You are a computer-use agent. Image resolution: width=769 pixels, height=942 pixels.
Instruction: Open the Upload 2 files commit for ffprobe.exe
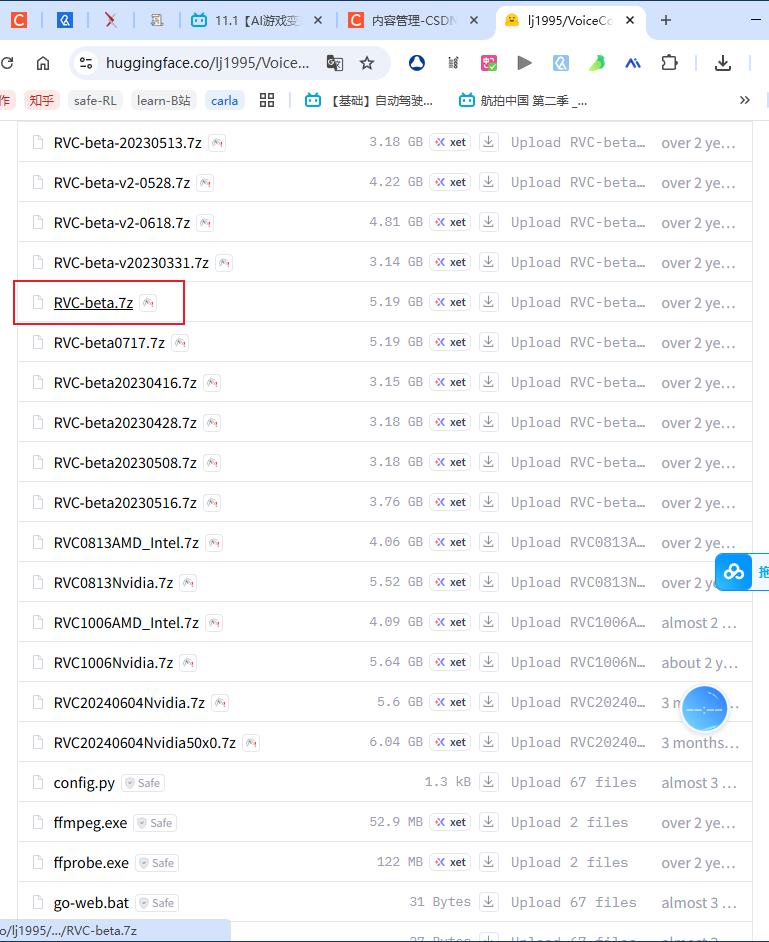tap(569, 862)
